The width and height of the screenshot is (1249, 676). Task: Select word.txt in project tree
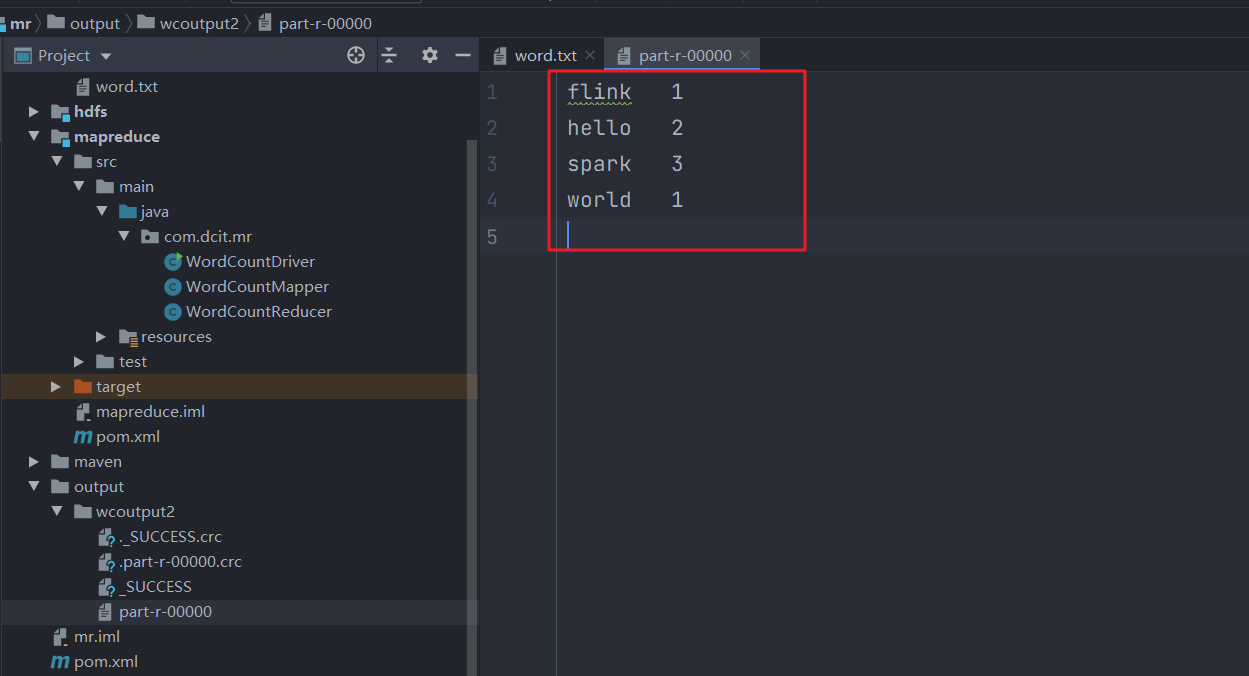pyautogui.click(x=127, y=87)
